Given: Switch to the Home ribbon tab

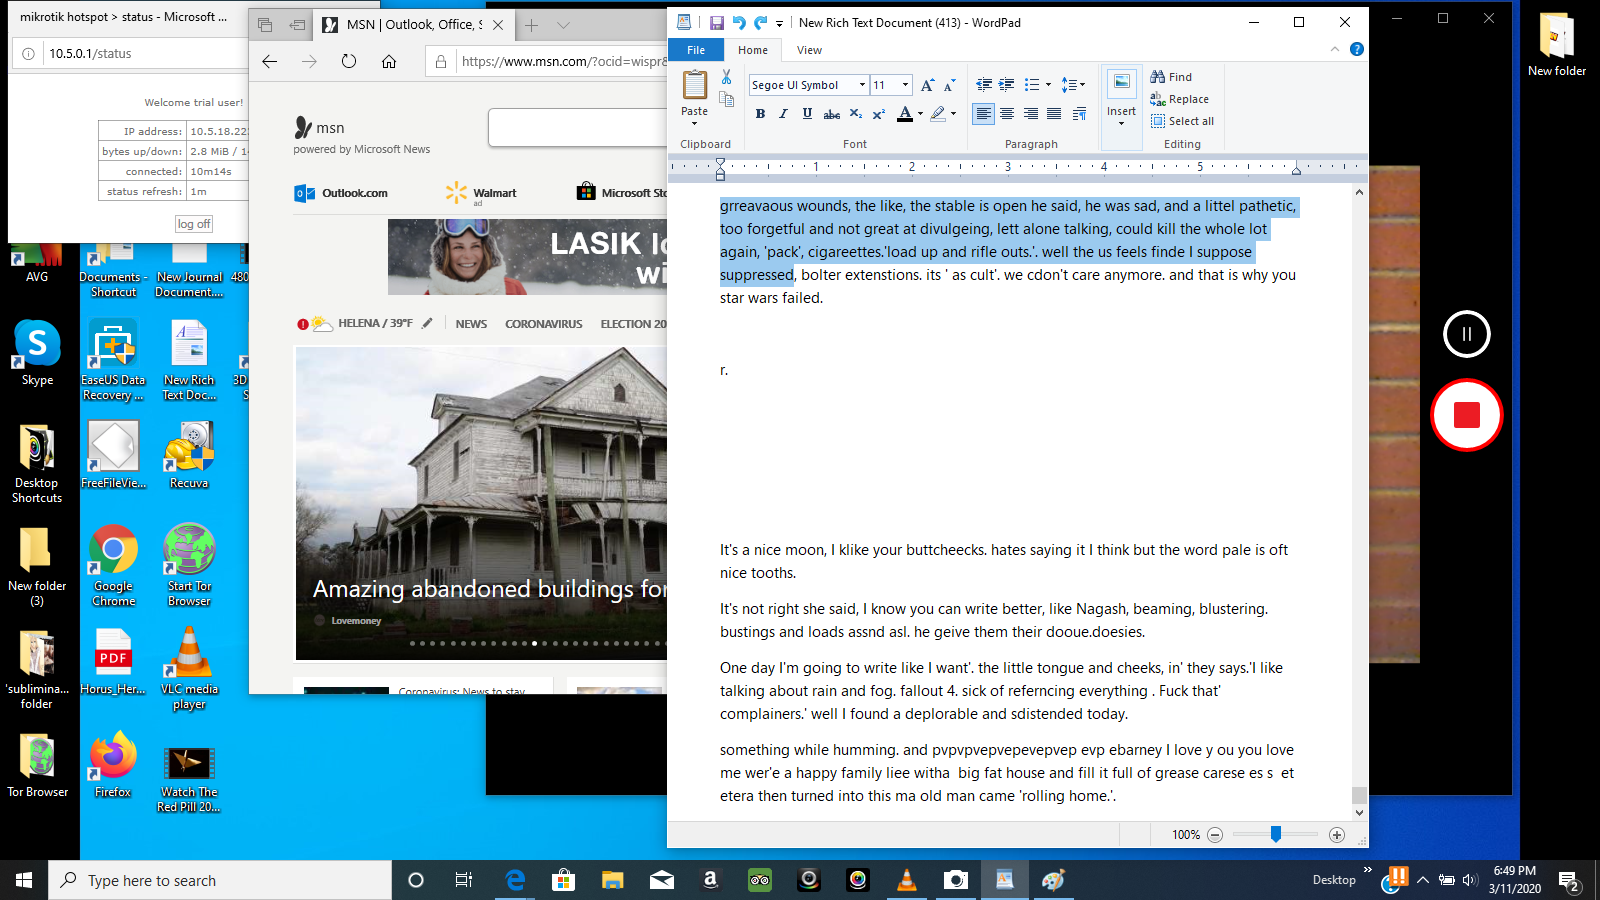Looking at the screenshot, I should pos(753,50).
